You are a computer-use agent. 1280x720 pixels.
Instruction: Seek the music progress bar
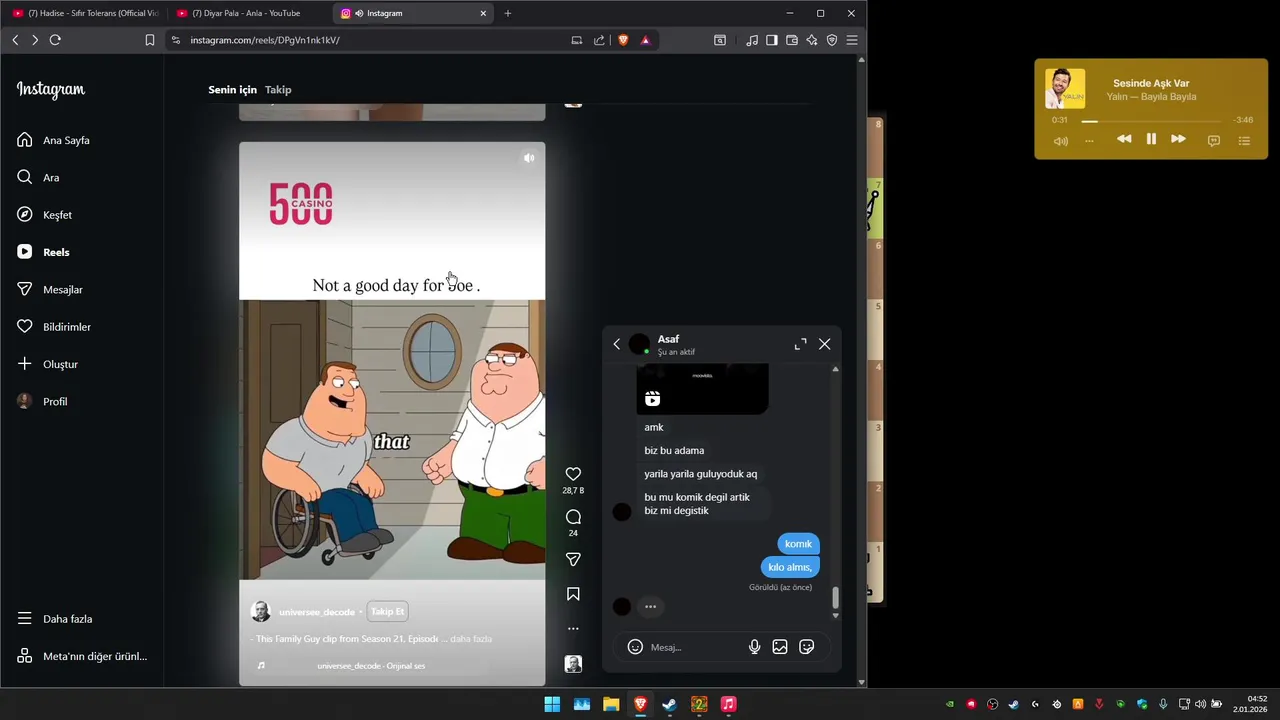[1151, 121]
